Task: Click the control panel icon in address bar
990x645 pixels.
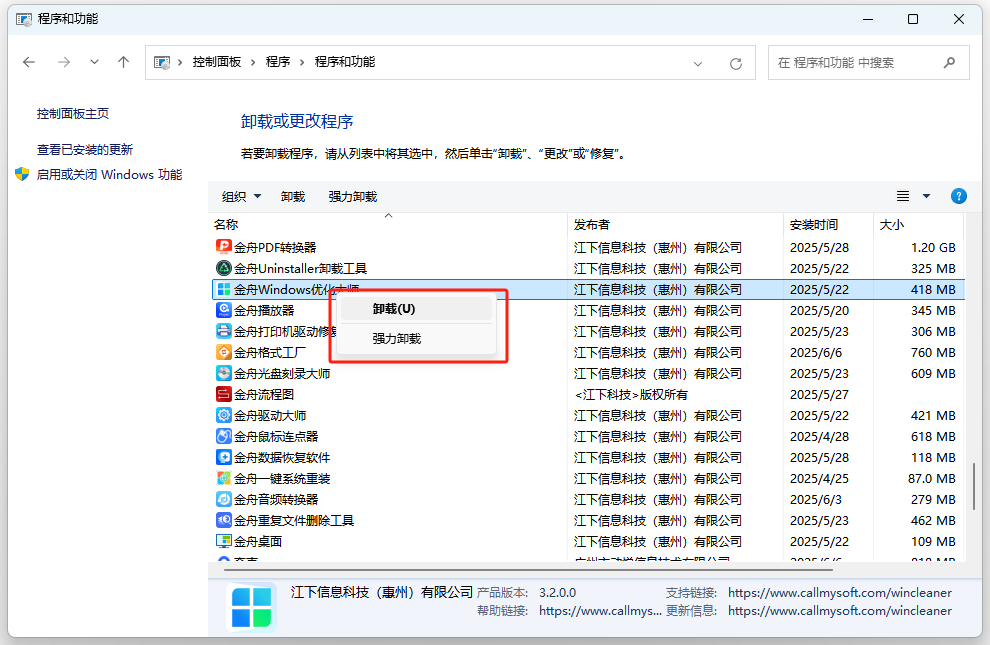Action: pos(162,62)
